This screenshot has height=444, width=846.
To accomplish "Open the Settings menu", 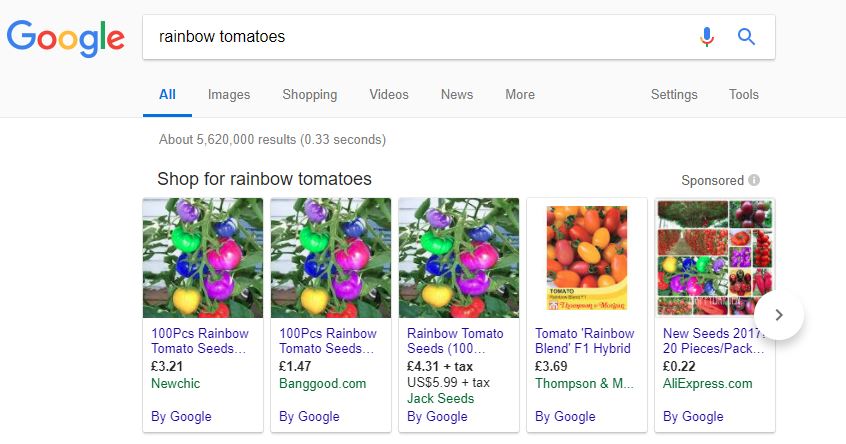I will [674, 94].
